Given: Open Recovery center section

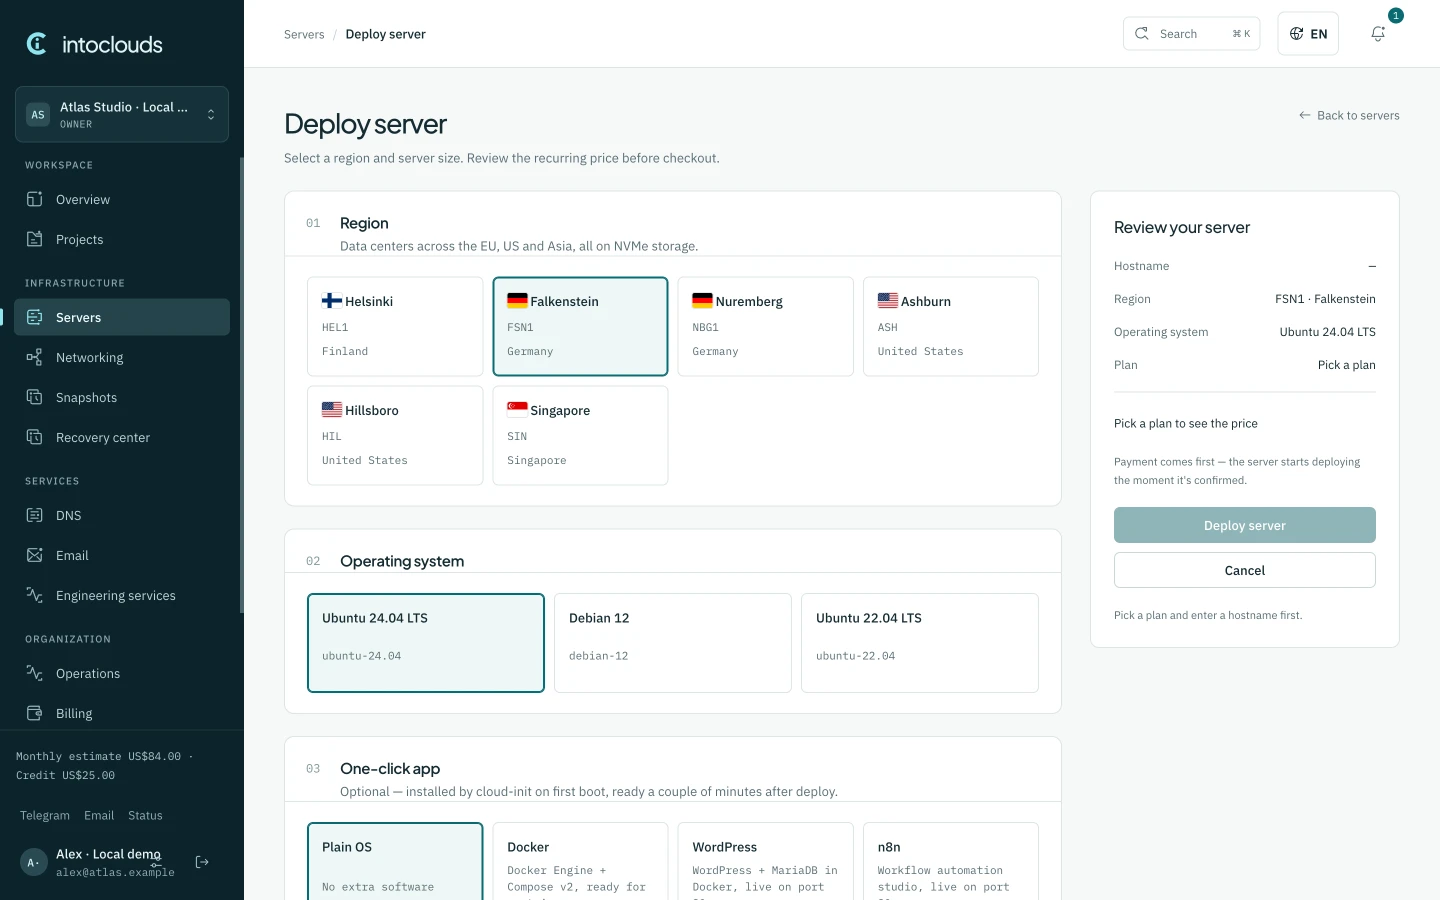Looking at the screenshot, I should [122, 437].
